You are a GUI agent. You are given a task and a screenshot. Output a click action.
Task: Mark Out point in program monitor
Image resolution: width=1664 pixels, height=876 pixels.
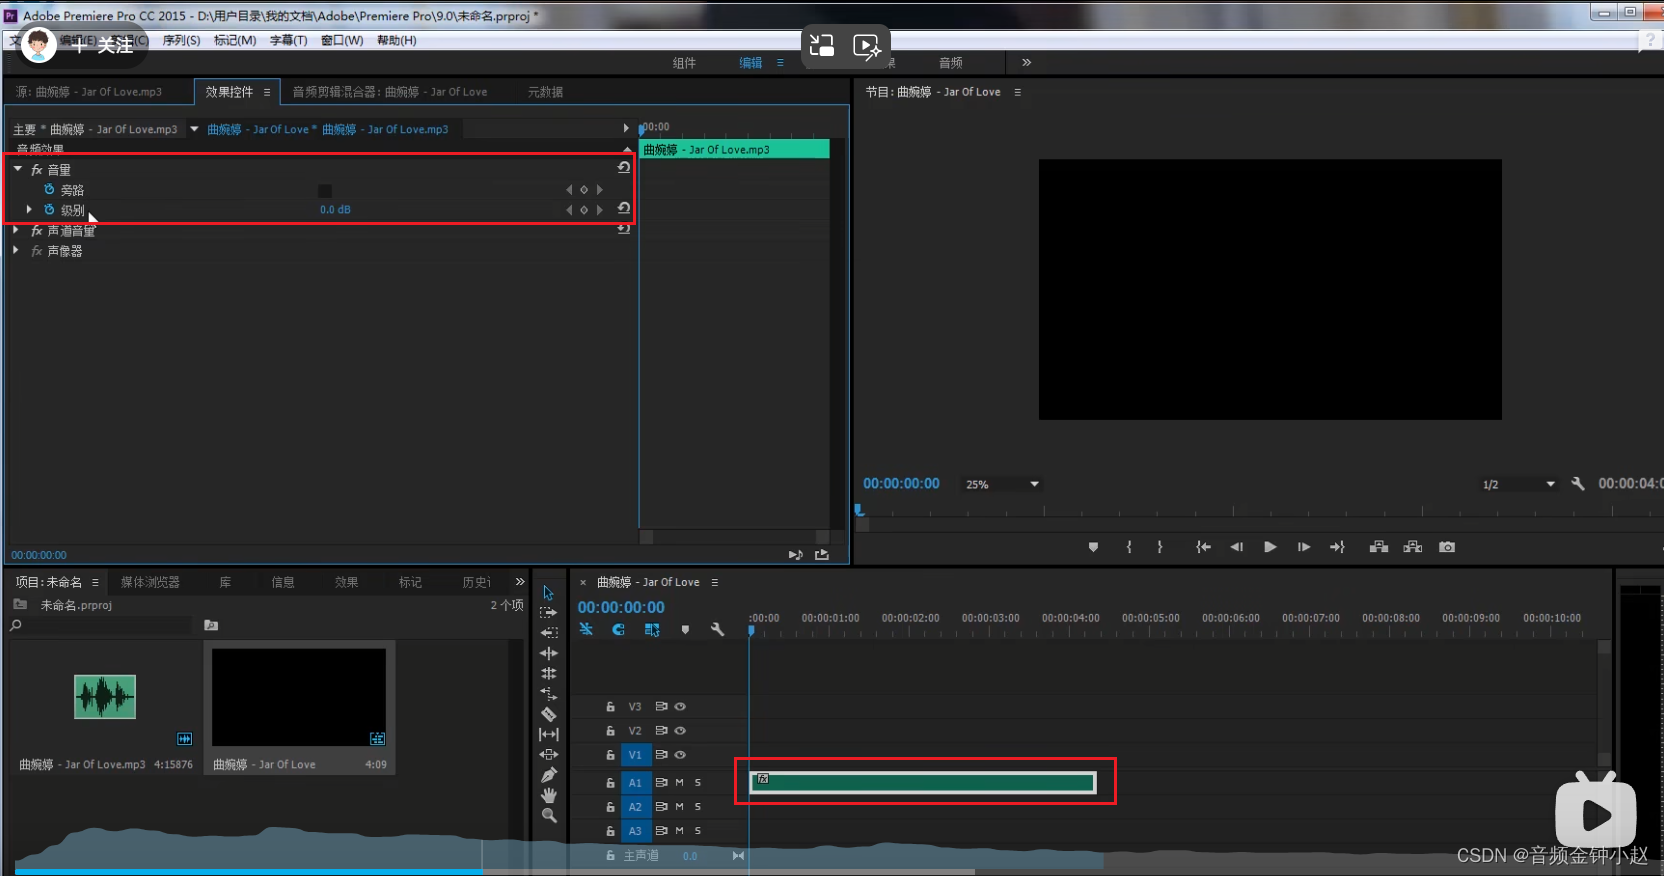(x=1160, y=547)
